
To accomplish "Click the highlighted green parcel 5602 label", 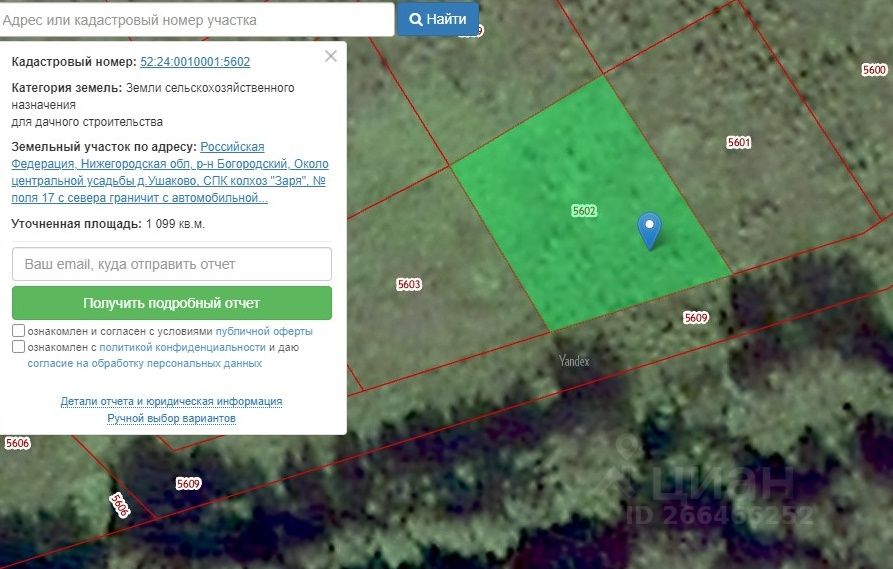I will [x=584, y=211].
